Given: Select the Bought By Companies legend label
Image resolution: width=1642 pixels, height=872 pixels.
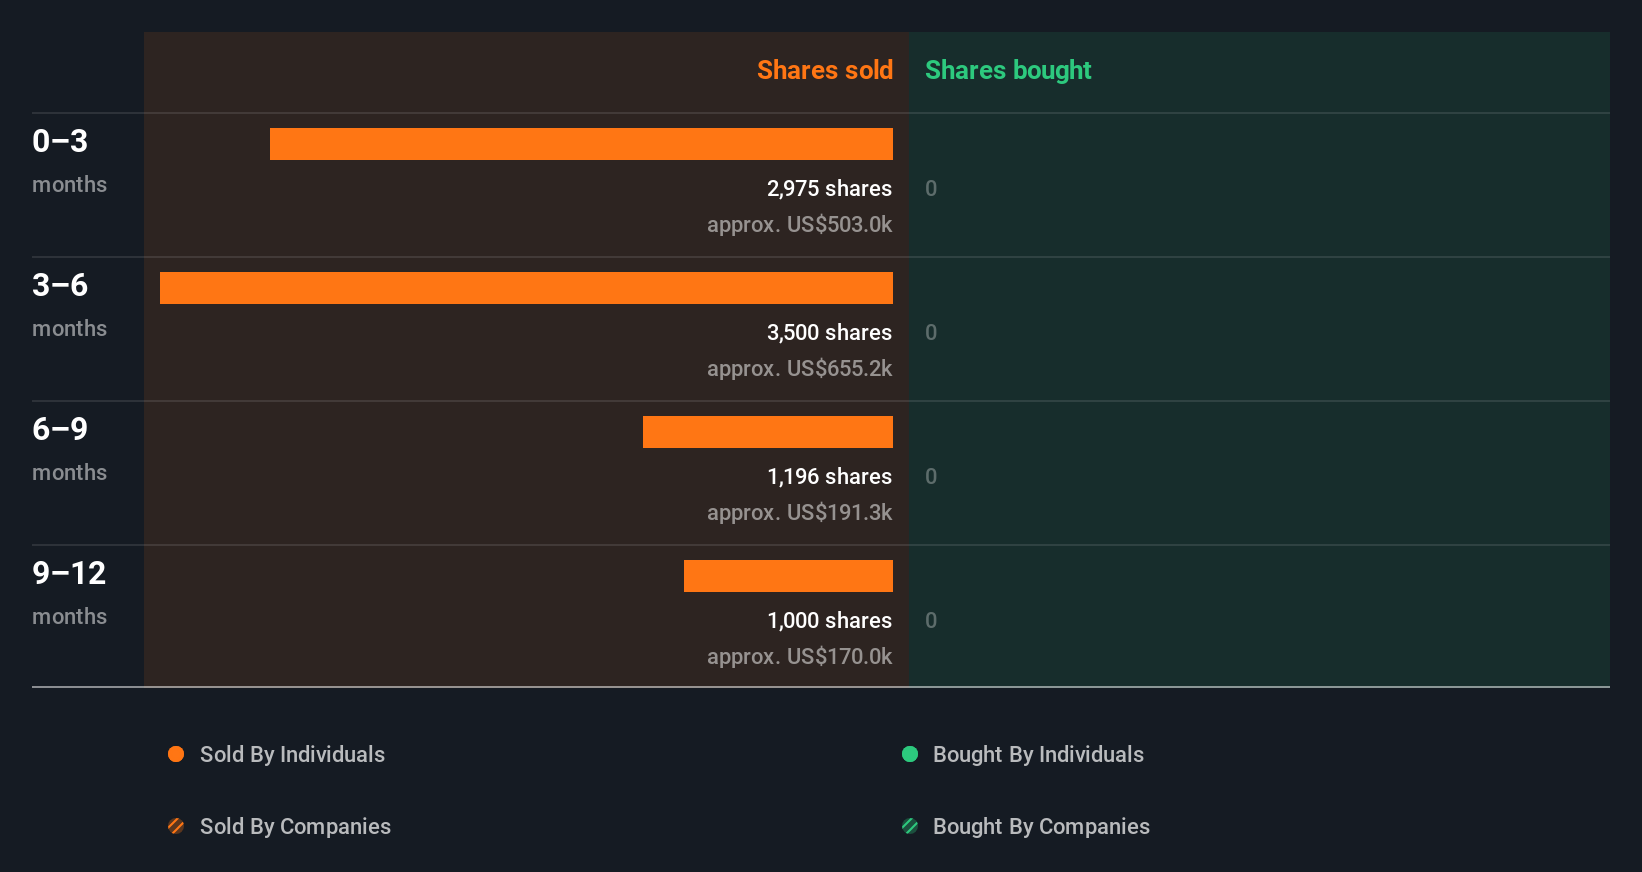Looking at the screenshot, I should [x=1041, y=827].
